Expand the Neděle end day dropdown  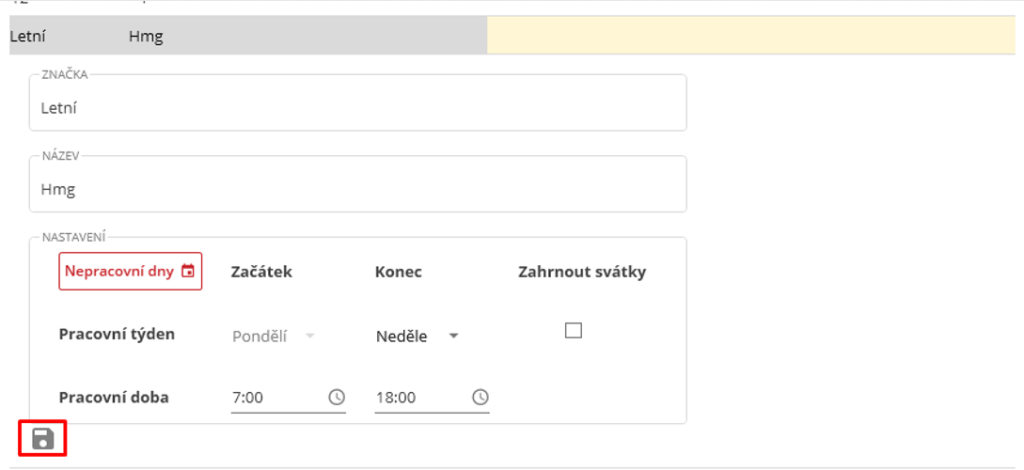453,336
